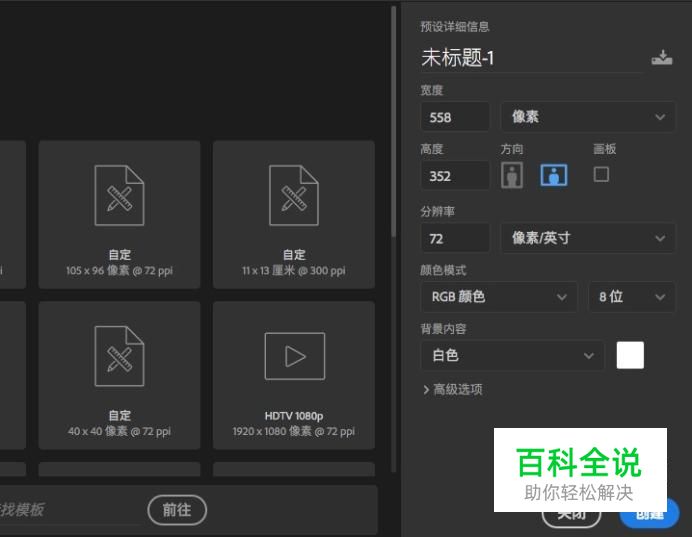Click the document icon of 105 x 96 preset

coord(119,195)
